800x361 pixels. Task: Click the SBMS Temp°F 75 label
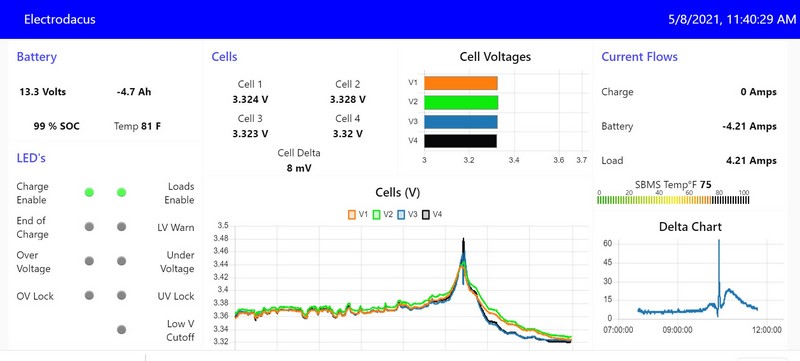pyautogui.click(x=673, y=184)
